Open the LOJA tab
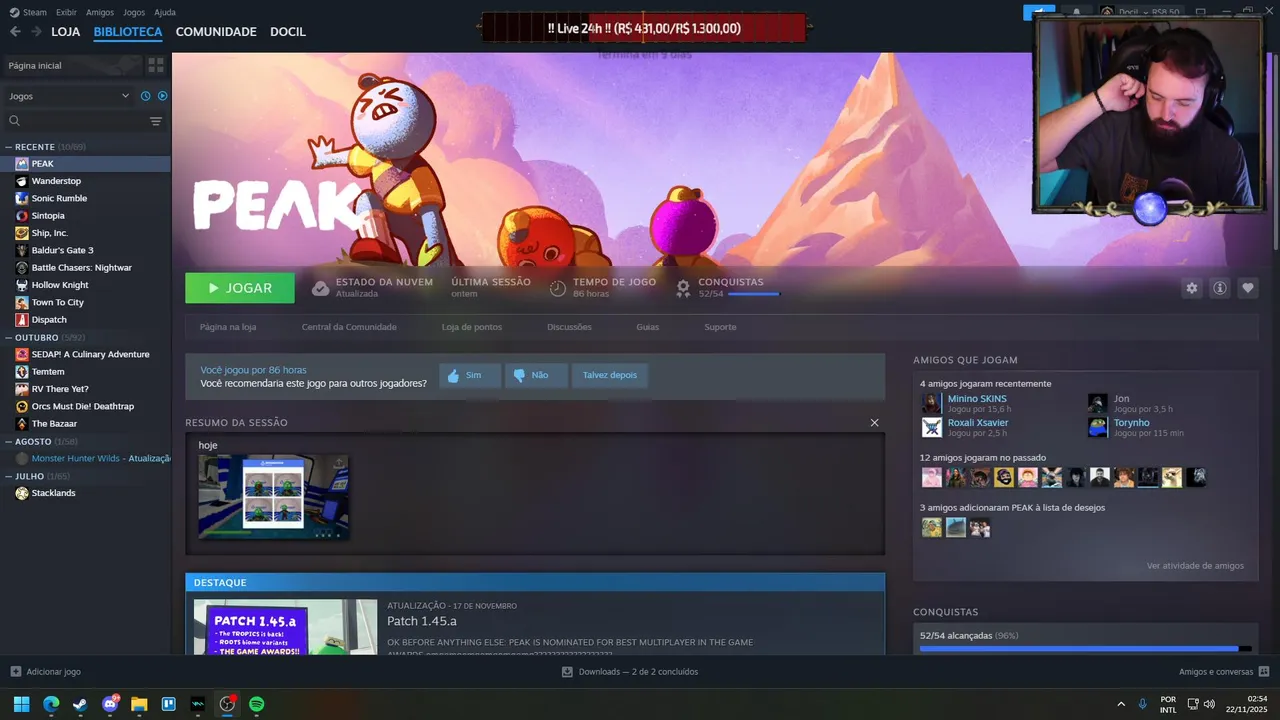Screen dimensions: 1280x720 (x=66, y=32)
